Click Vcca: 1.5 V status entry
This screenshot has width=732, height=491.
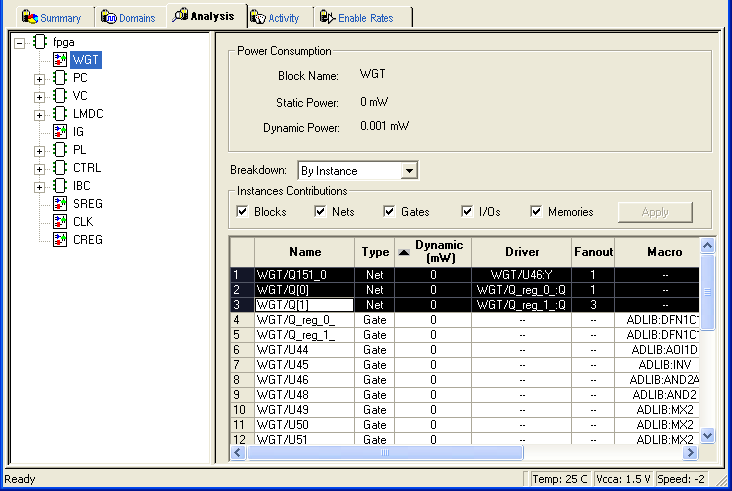coord(623,479)
